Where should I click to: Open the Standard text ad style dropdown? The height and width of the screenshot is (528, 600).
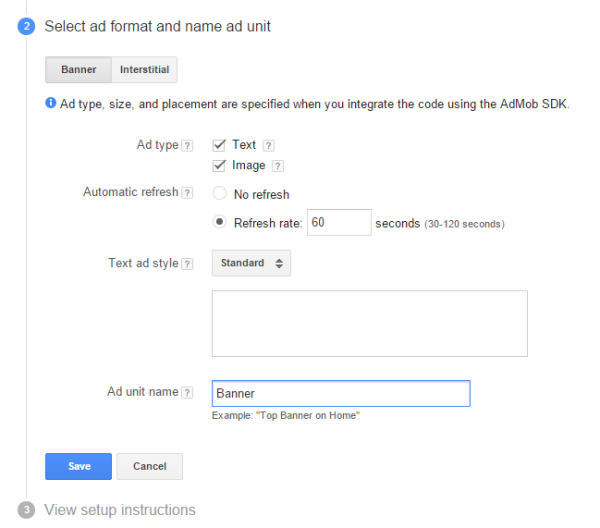[252, 263]
